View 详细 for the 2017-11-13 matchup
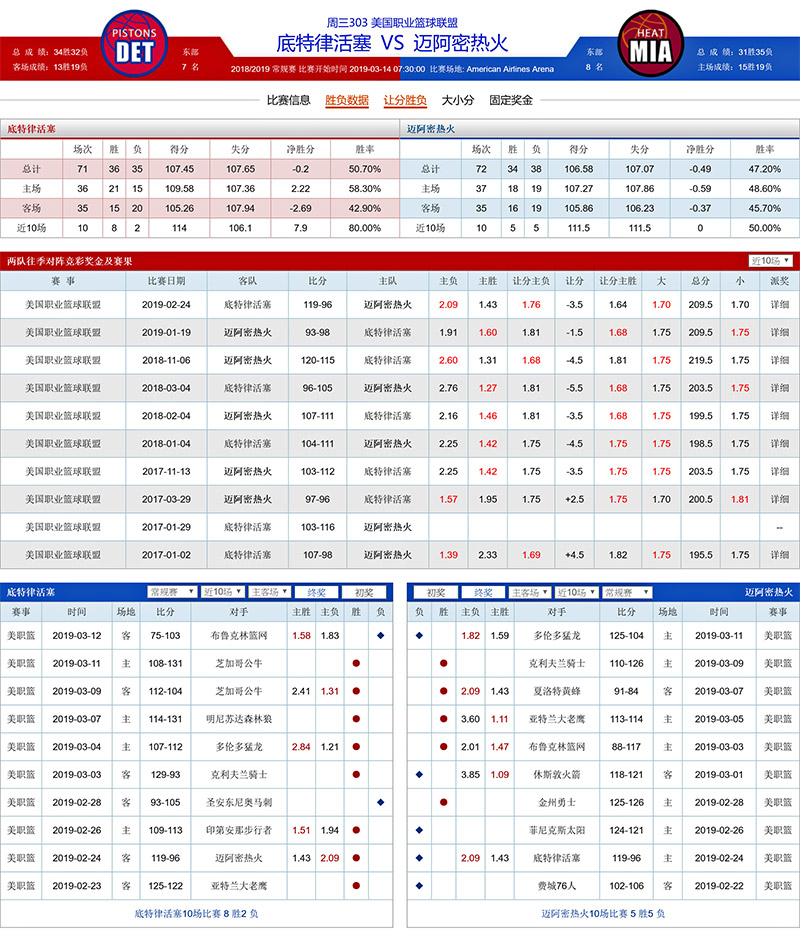The width and height of the screenshot is (800, 939). [780, 471]
